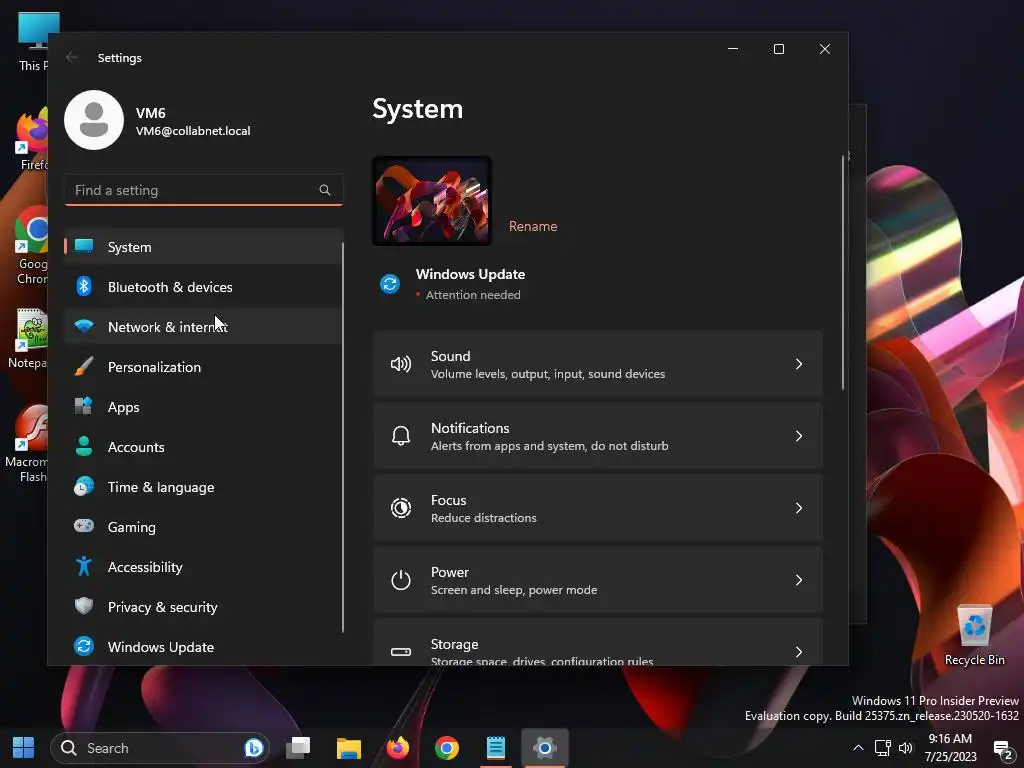Click the Notifications bell icon

coord(400,436)
